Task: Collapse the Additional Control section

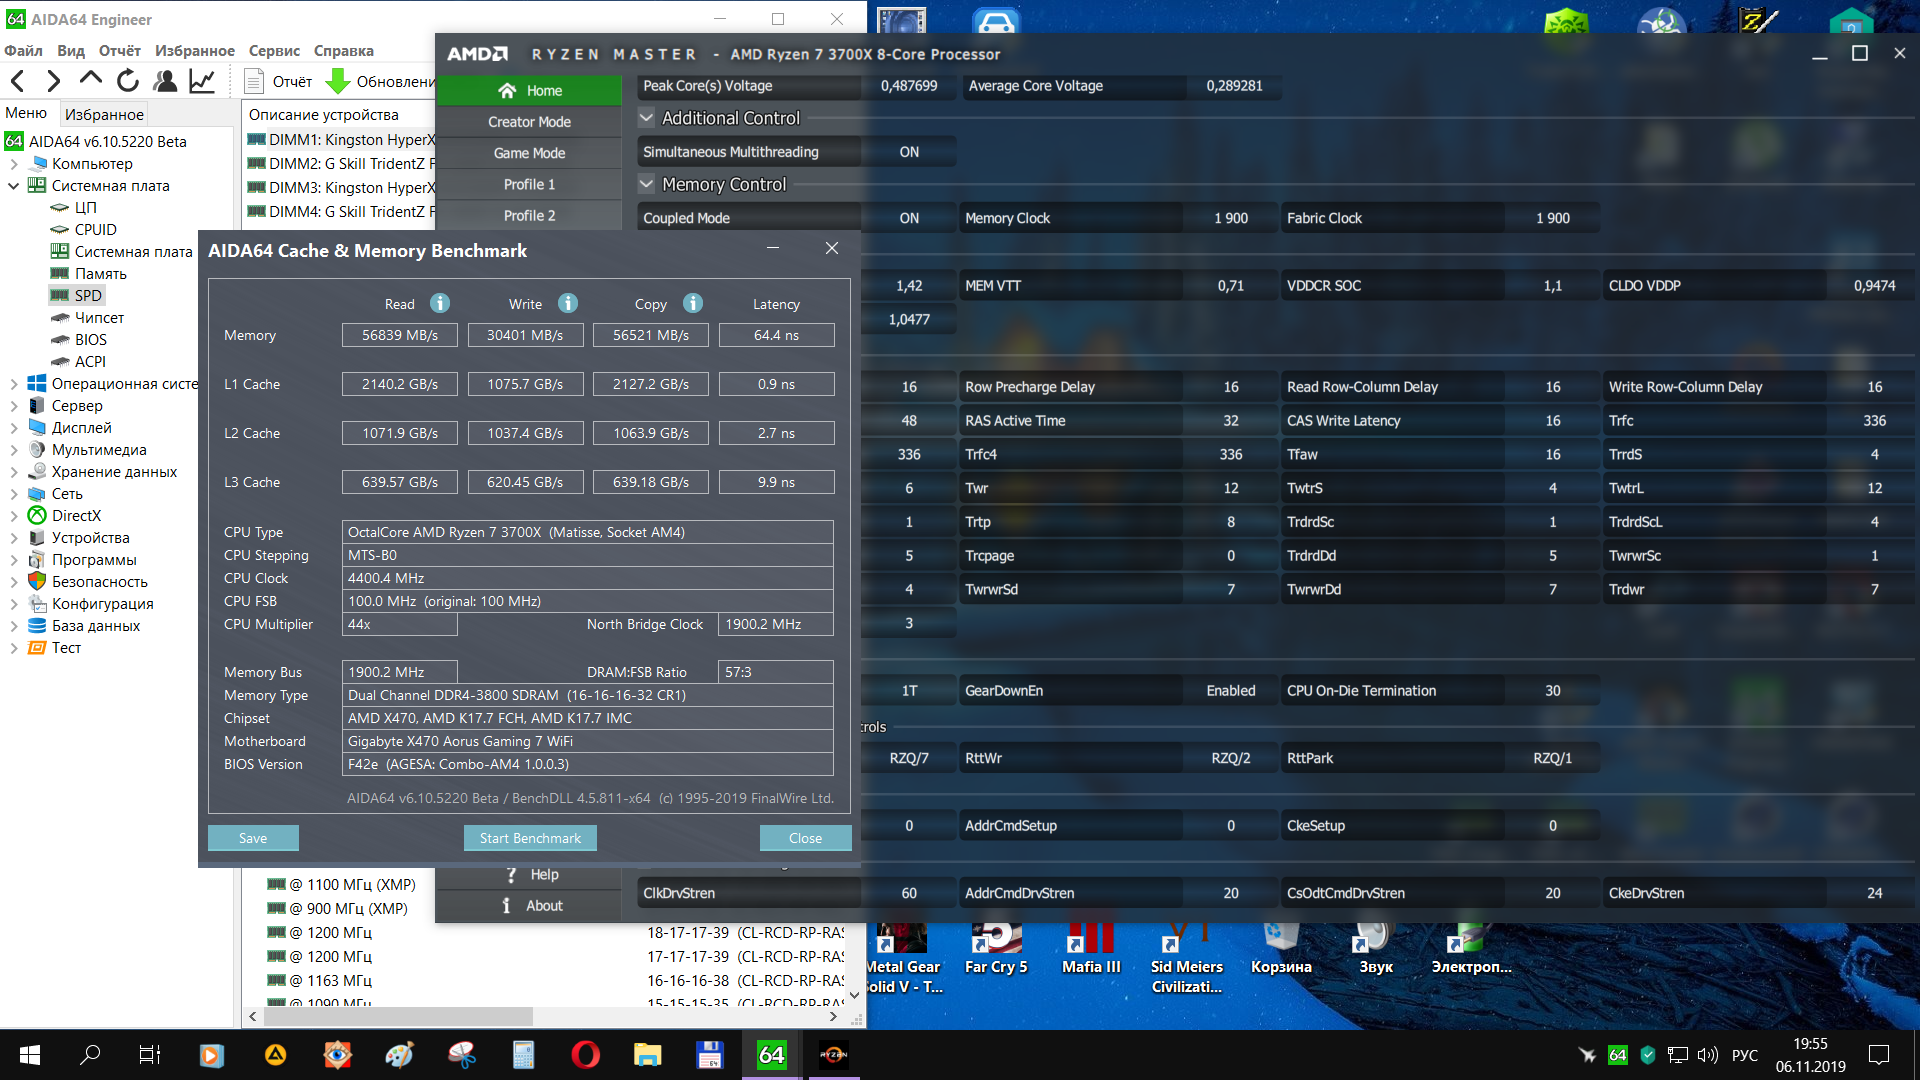Action: point(647,118)
